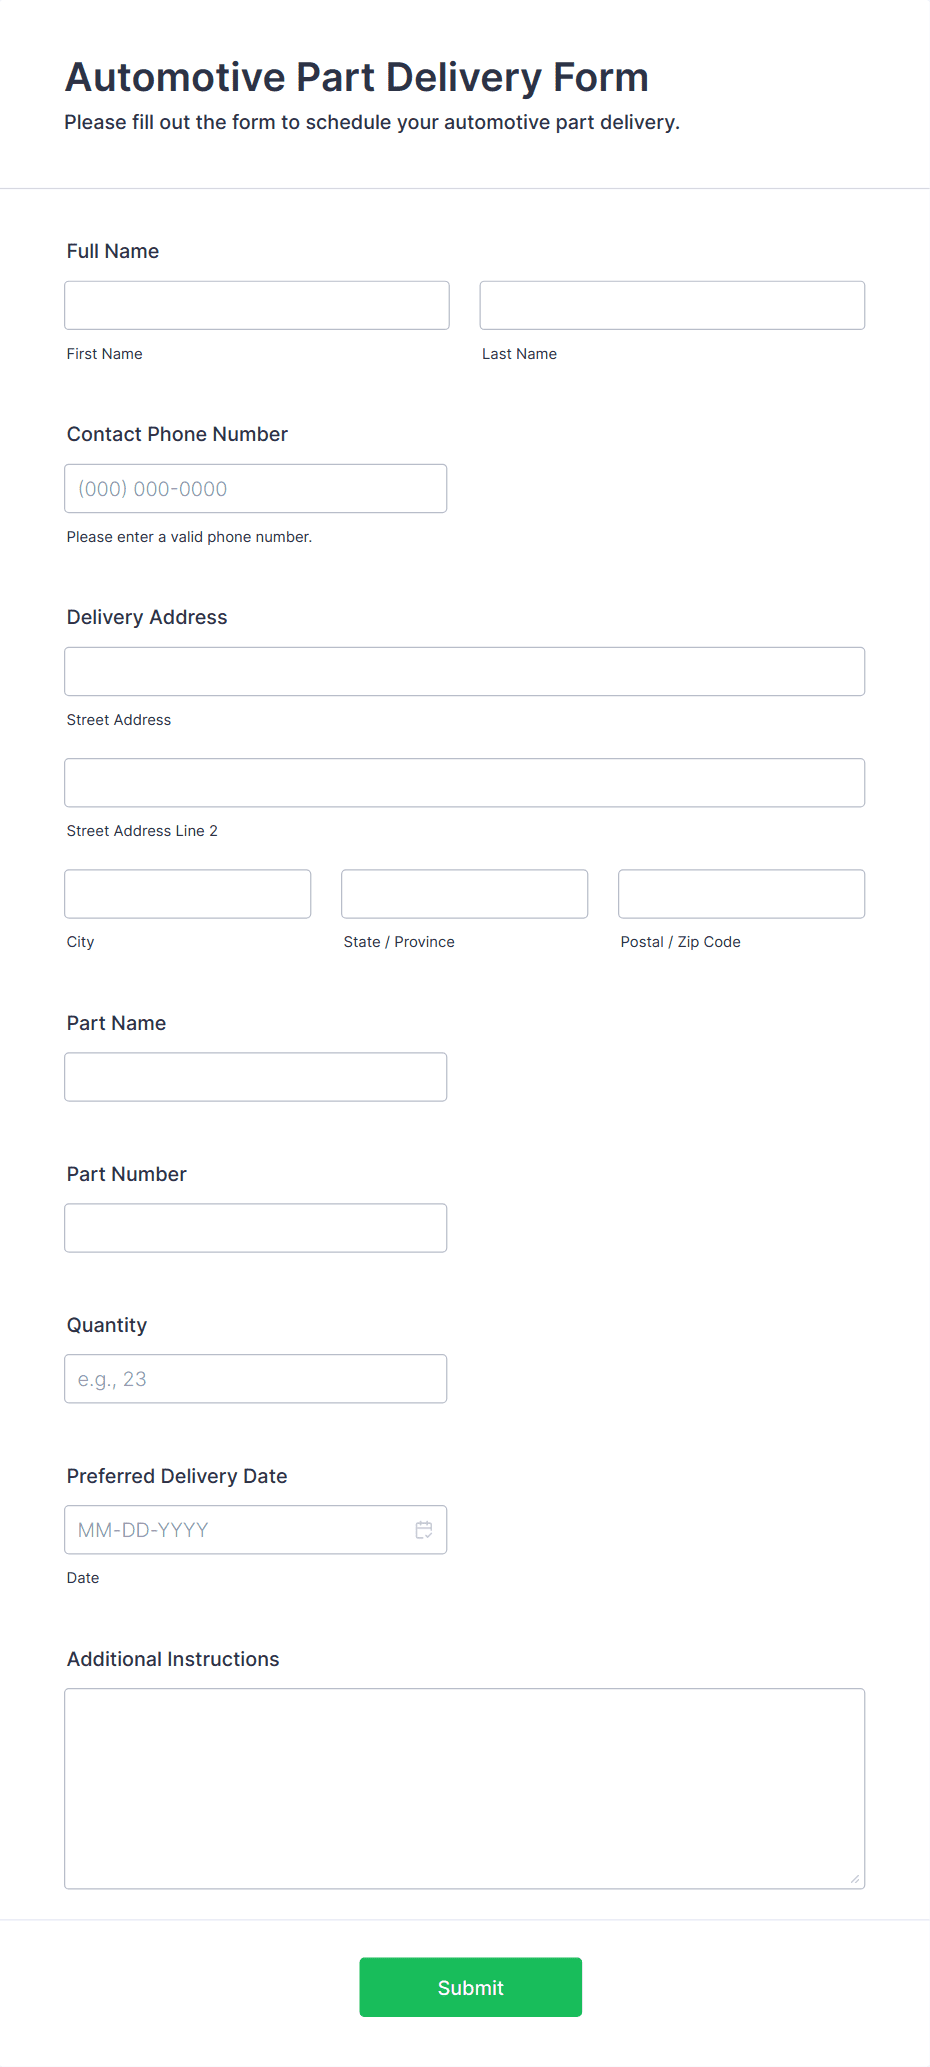930x2067 pixels.
Task: Click the Delivery Address heading
Action: [x=146, y=617]
